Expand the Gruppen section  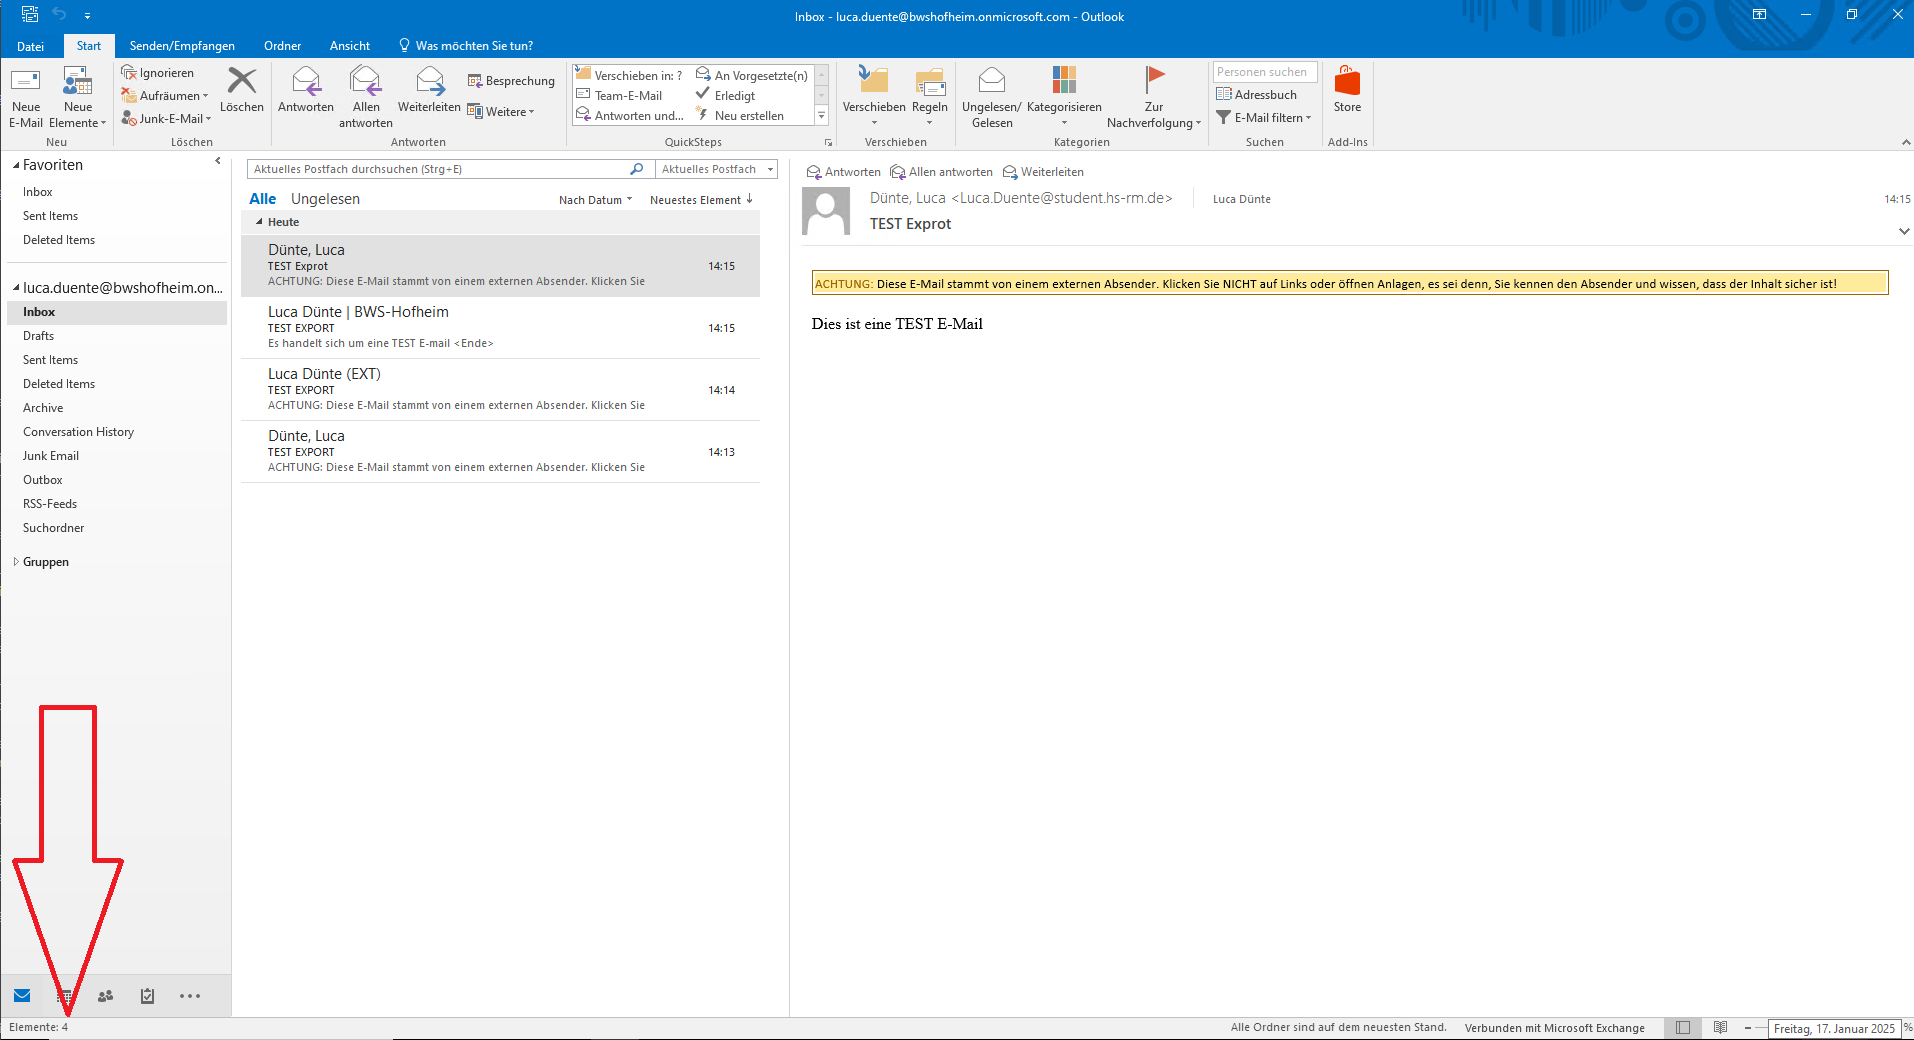16,562
